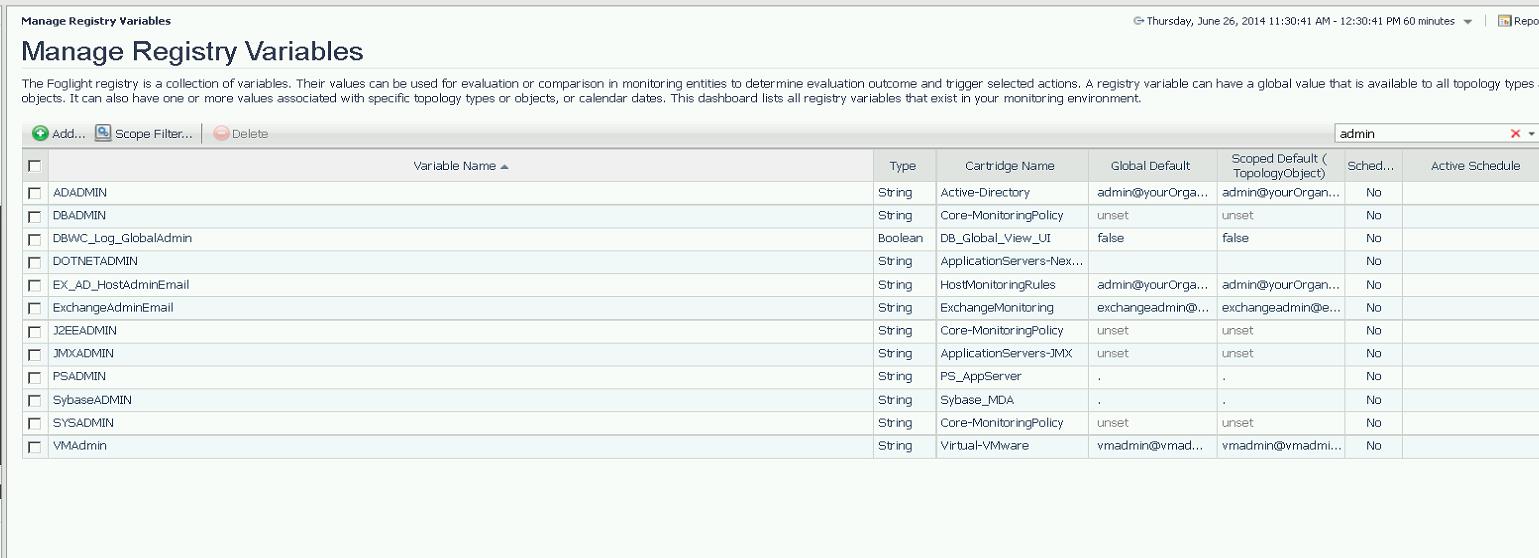This screenshot has width=1539, height=558.
Task: Check the ADADMIN row checkbox
Action: tap(35, 193)
